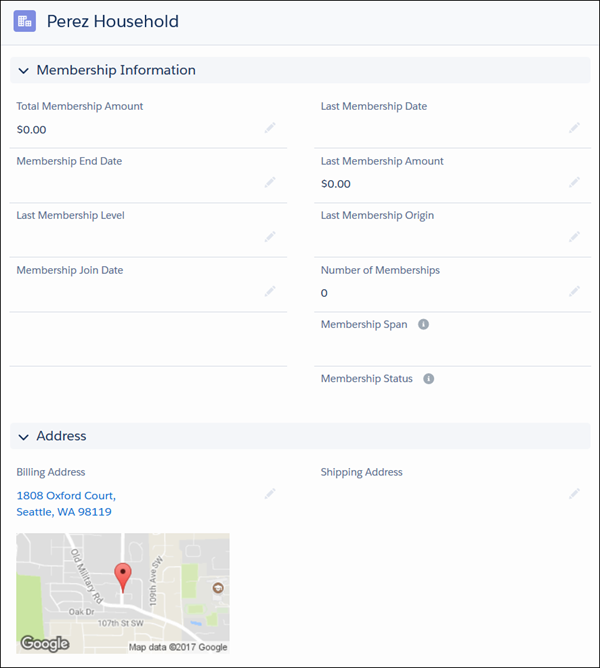The height and width of the screenshot is (668, 600).
Task: Click the 109th Ave SW map label
Action: point(154,581)
